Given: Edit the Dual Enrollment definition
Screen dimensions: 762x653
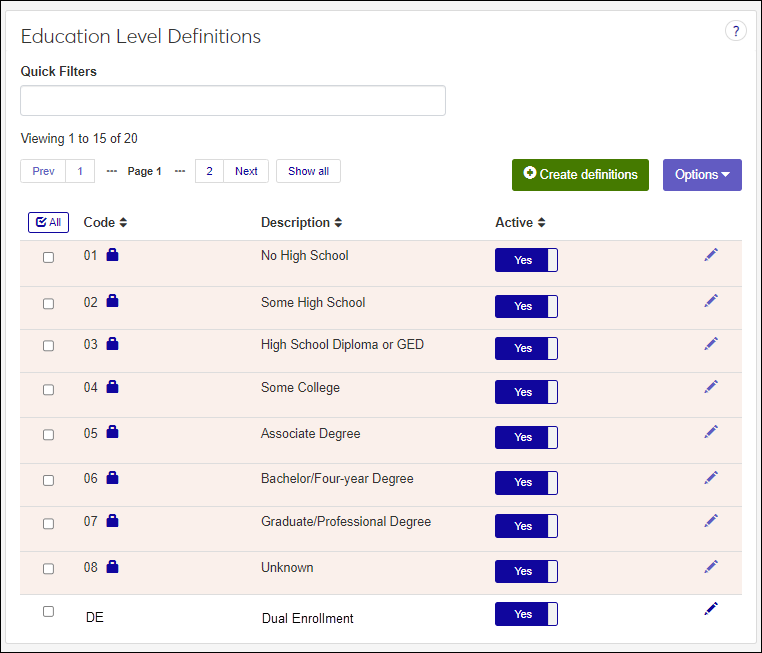Looking at the screenshot, I should (x=711, y=609).
